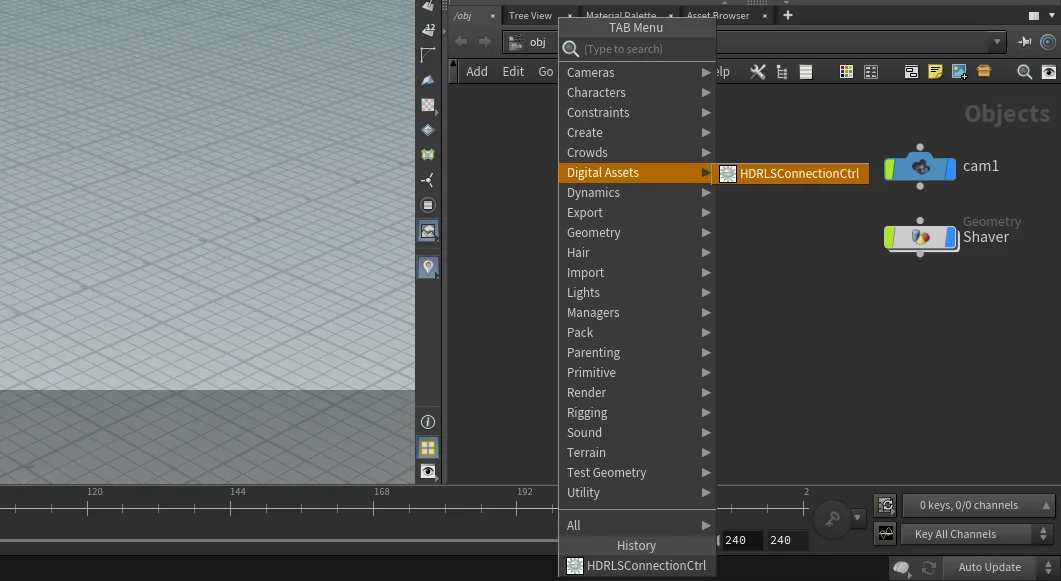Expand the network path dropdown arrow
The height and width of the screenshot is (581, 1061).
click(x=997, y=42)
